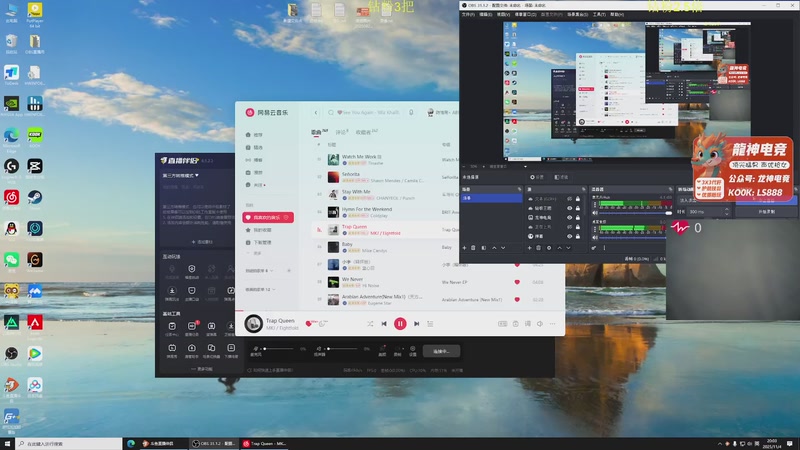Screen dimensions: 800x450
Task: Select 我喜欢的音乐 in NetEase sidebar
Action: pyautogui.click(x=268, y=217)
